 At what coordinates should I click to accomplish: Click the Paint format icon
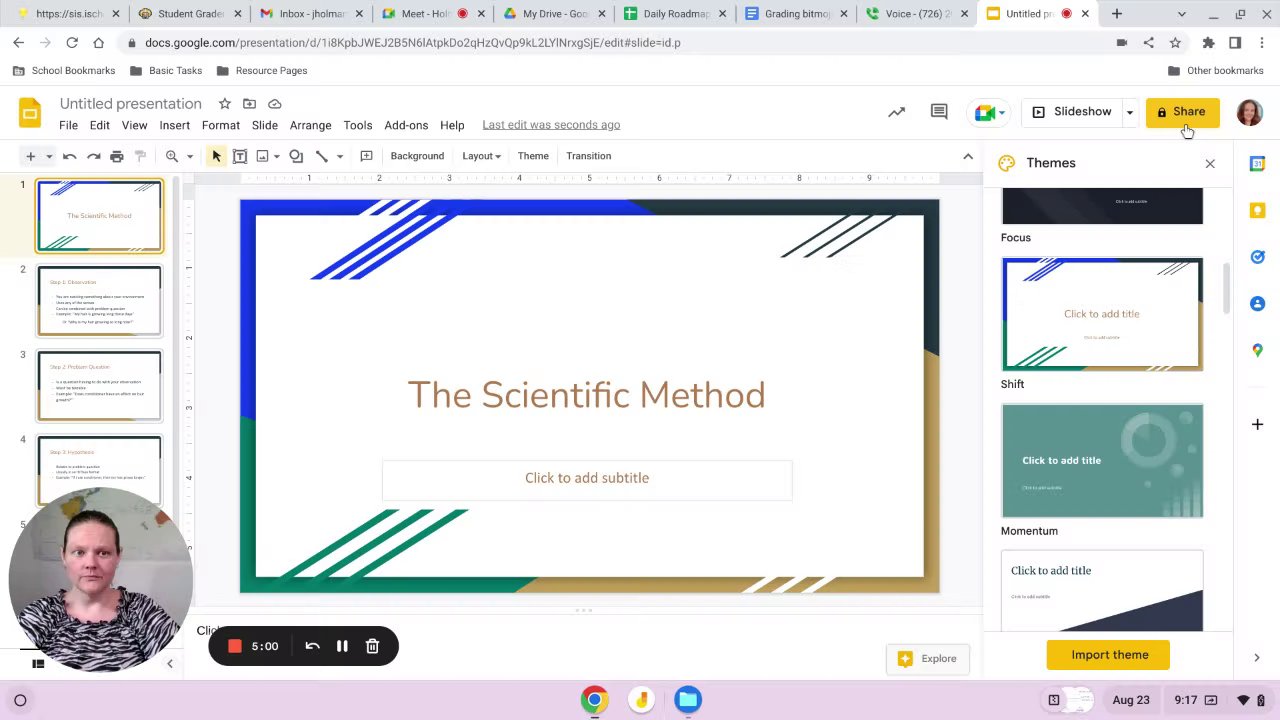(x=141, y=156)
